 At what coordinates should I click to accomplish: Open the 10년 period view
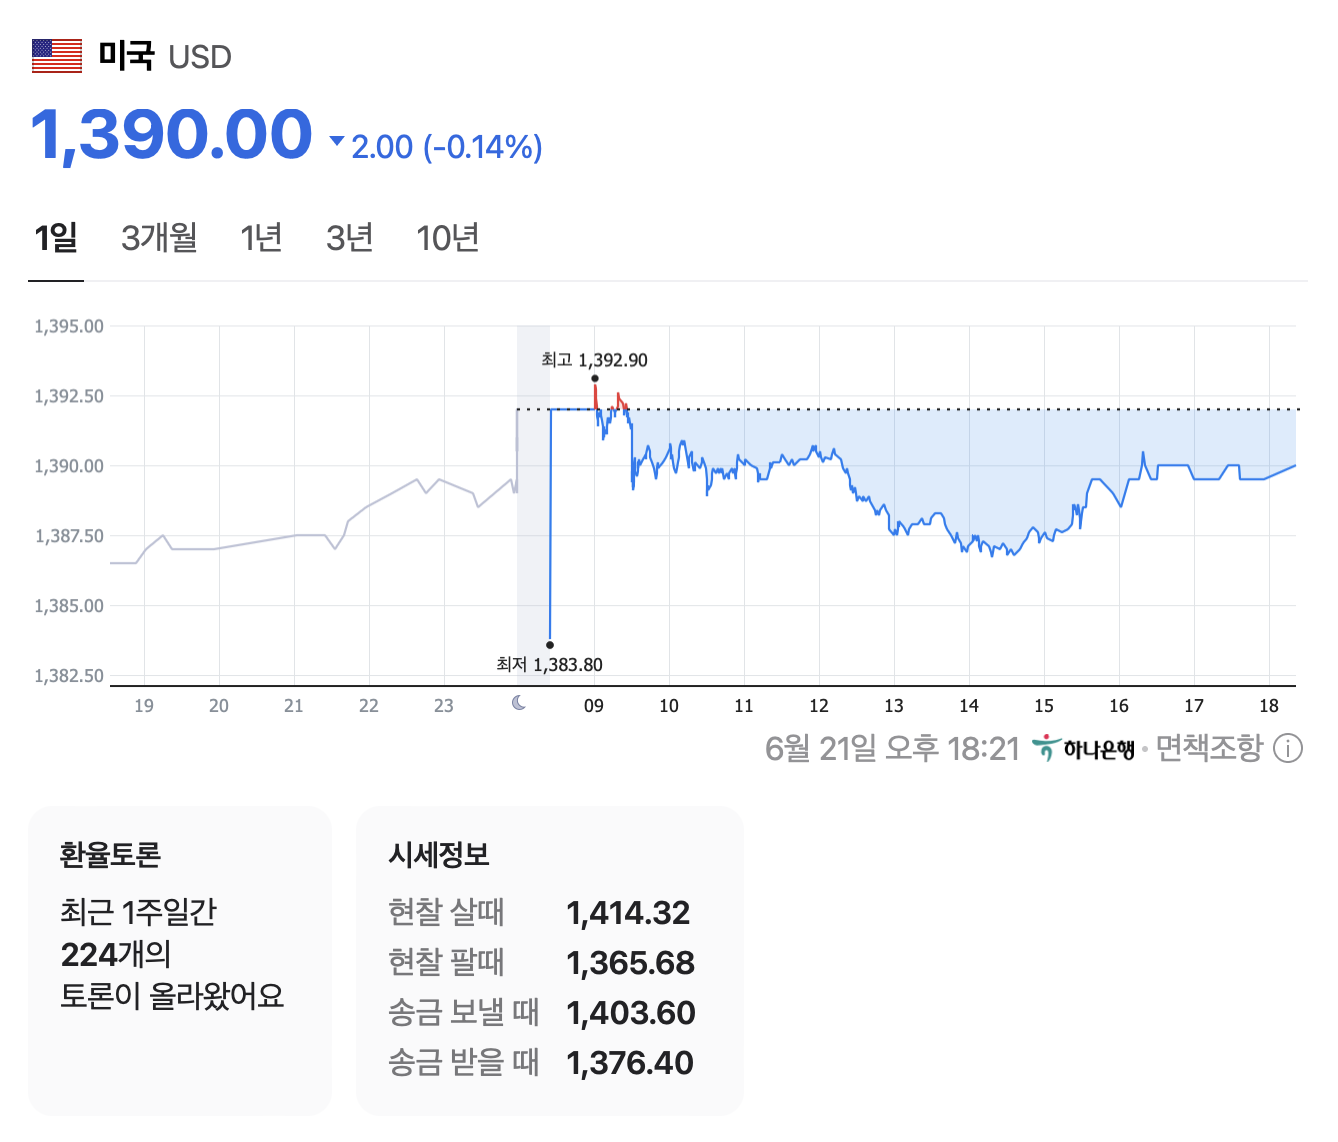(447, 238)
